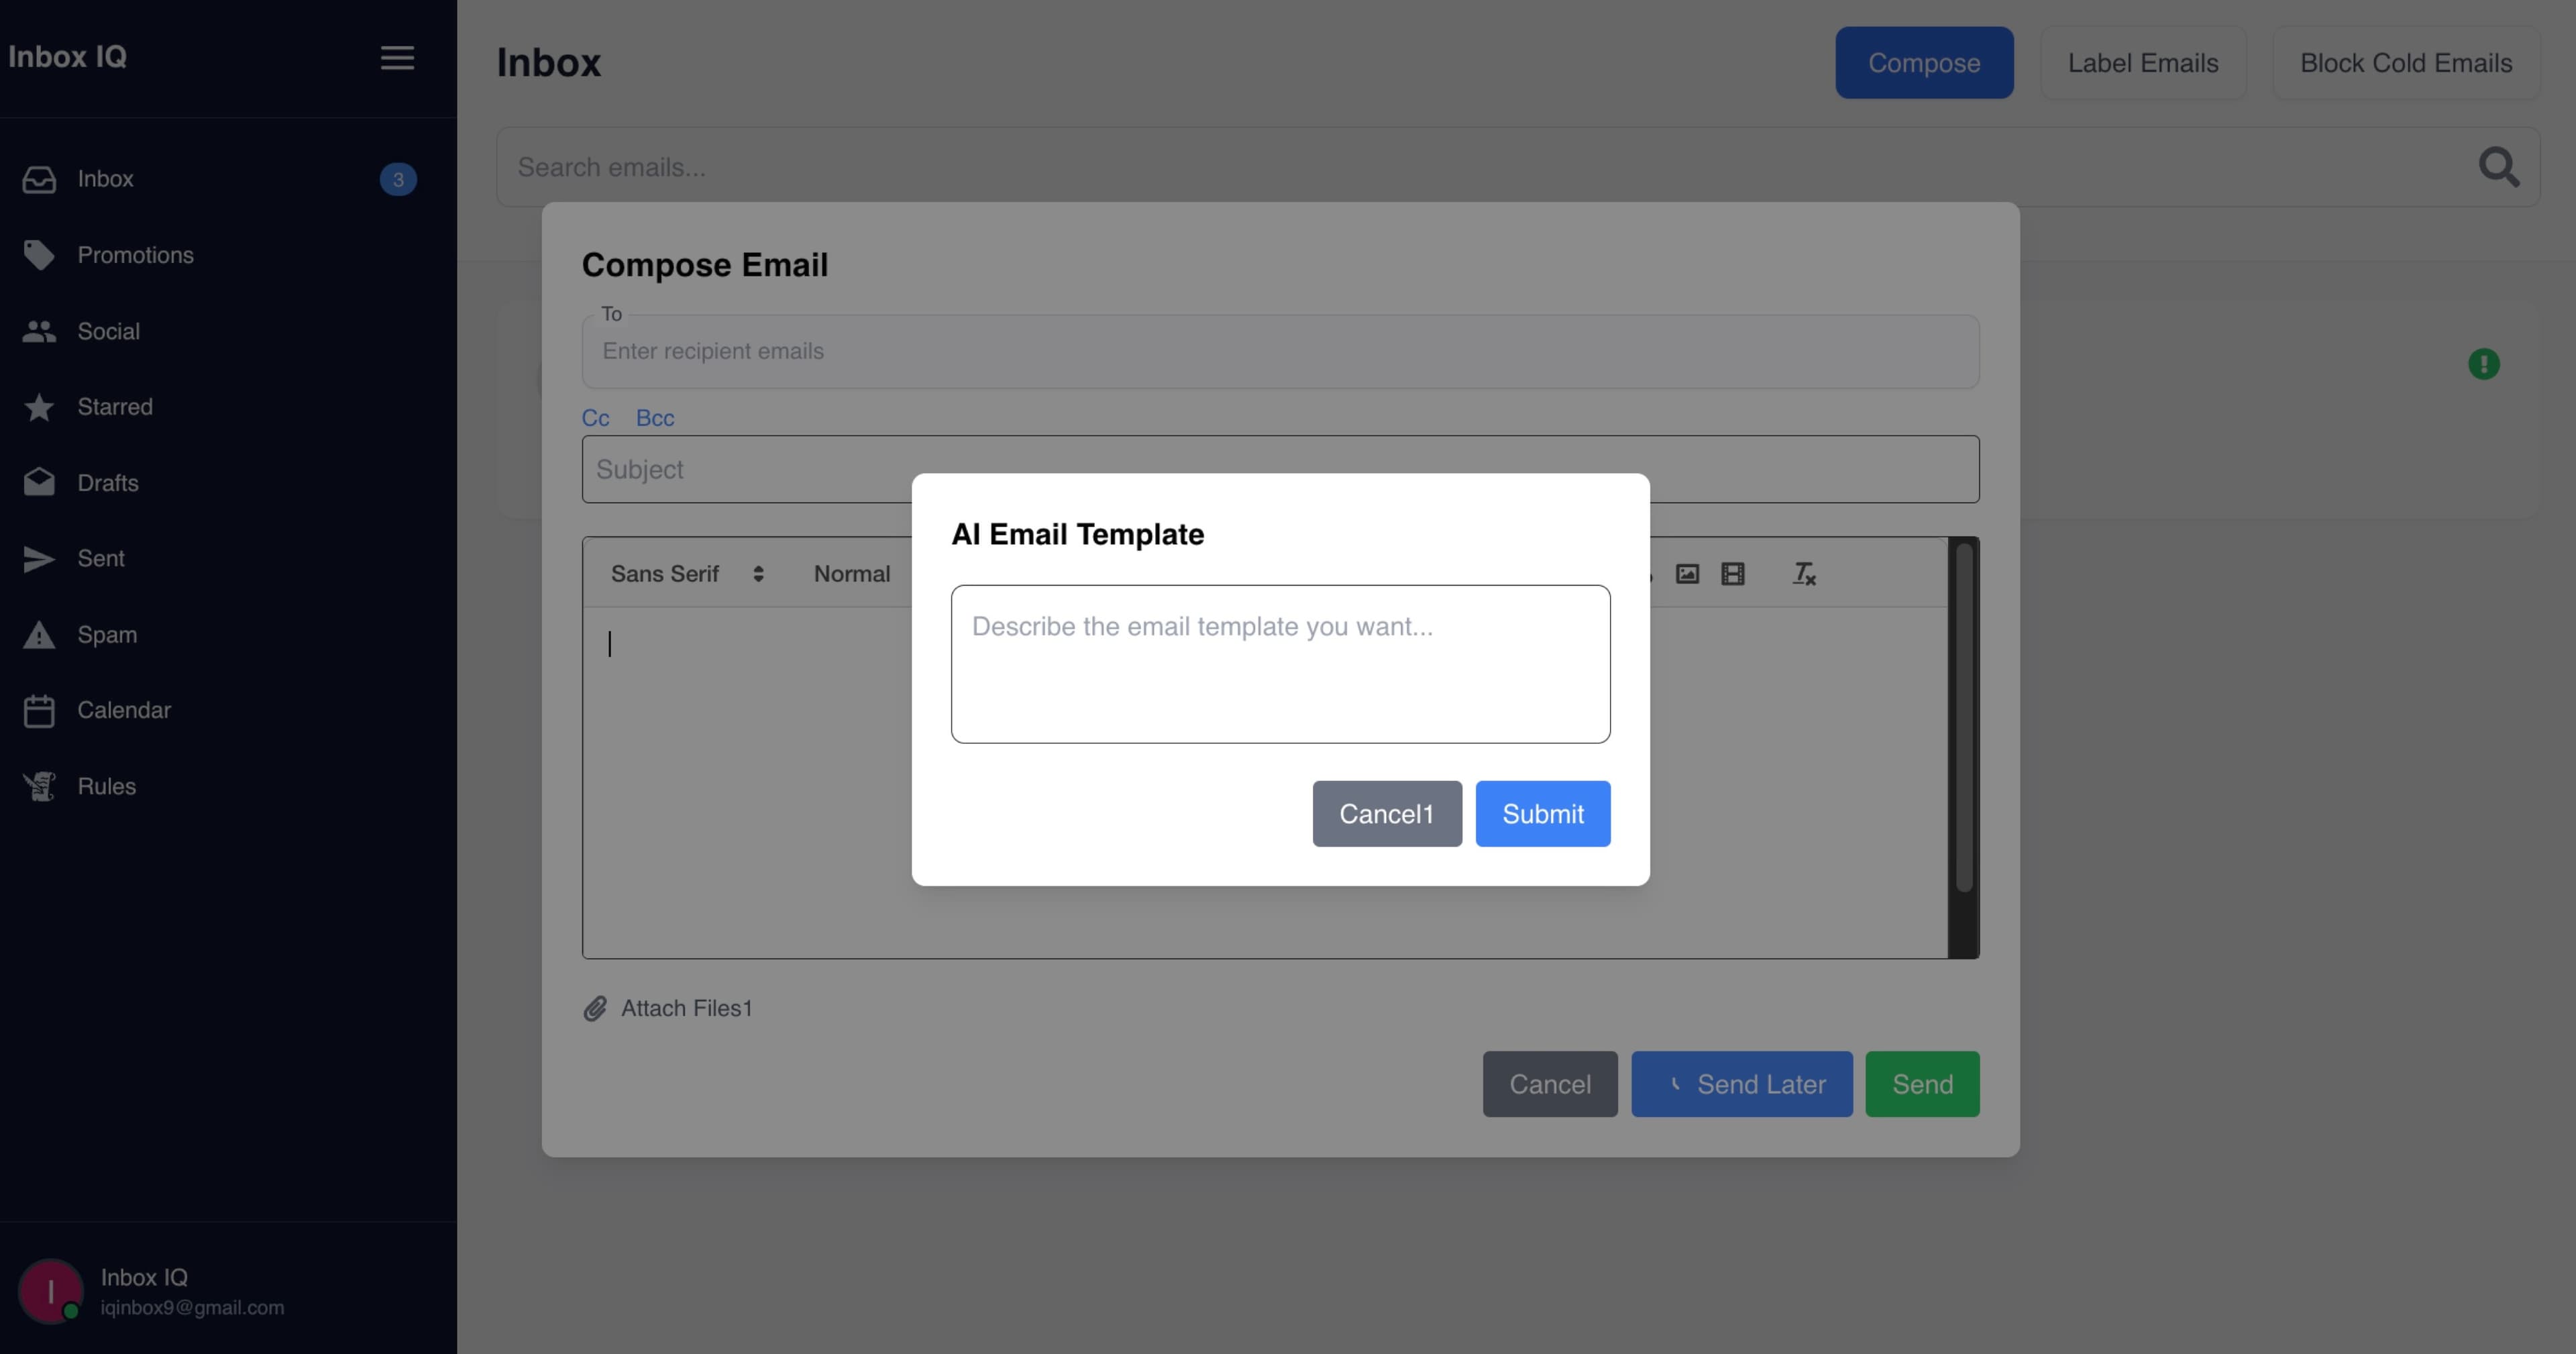Open the Calendar section

pos(124,710)
